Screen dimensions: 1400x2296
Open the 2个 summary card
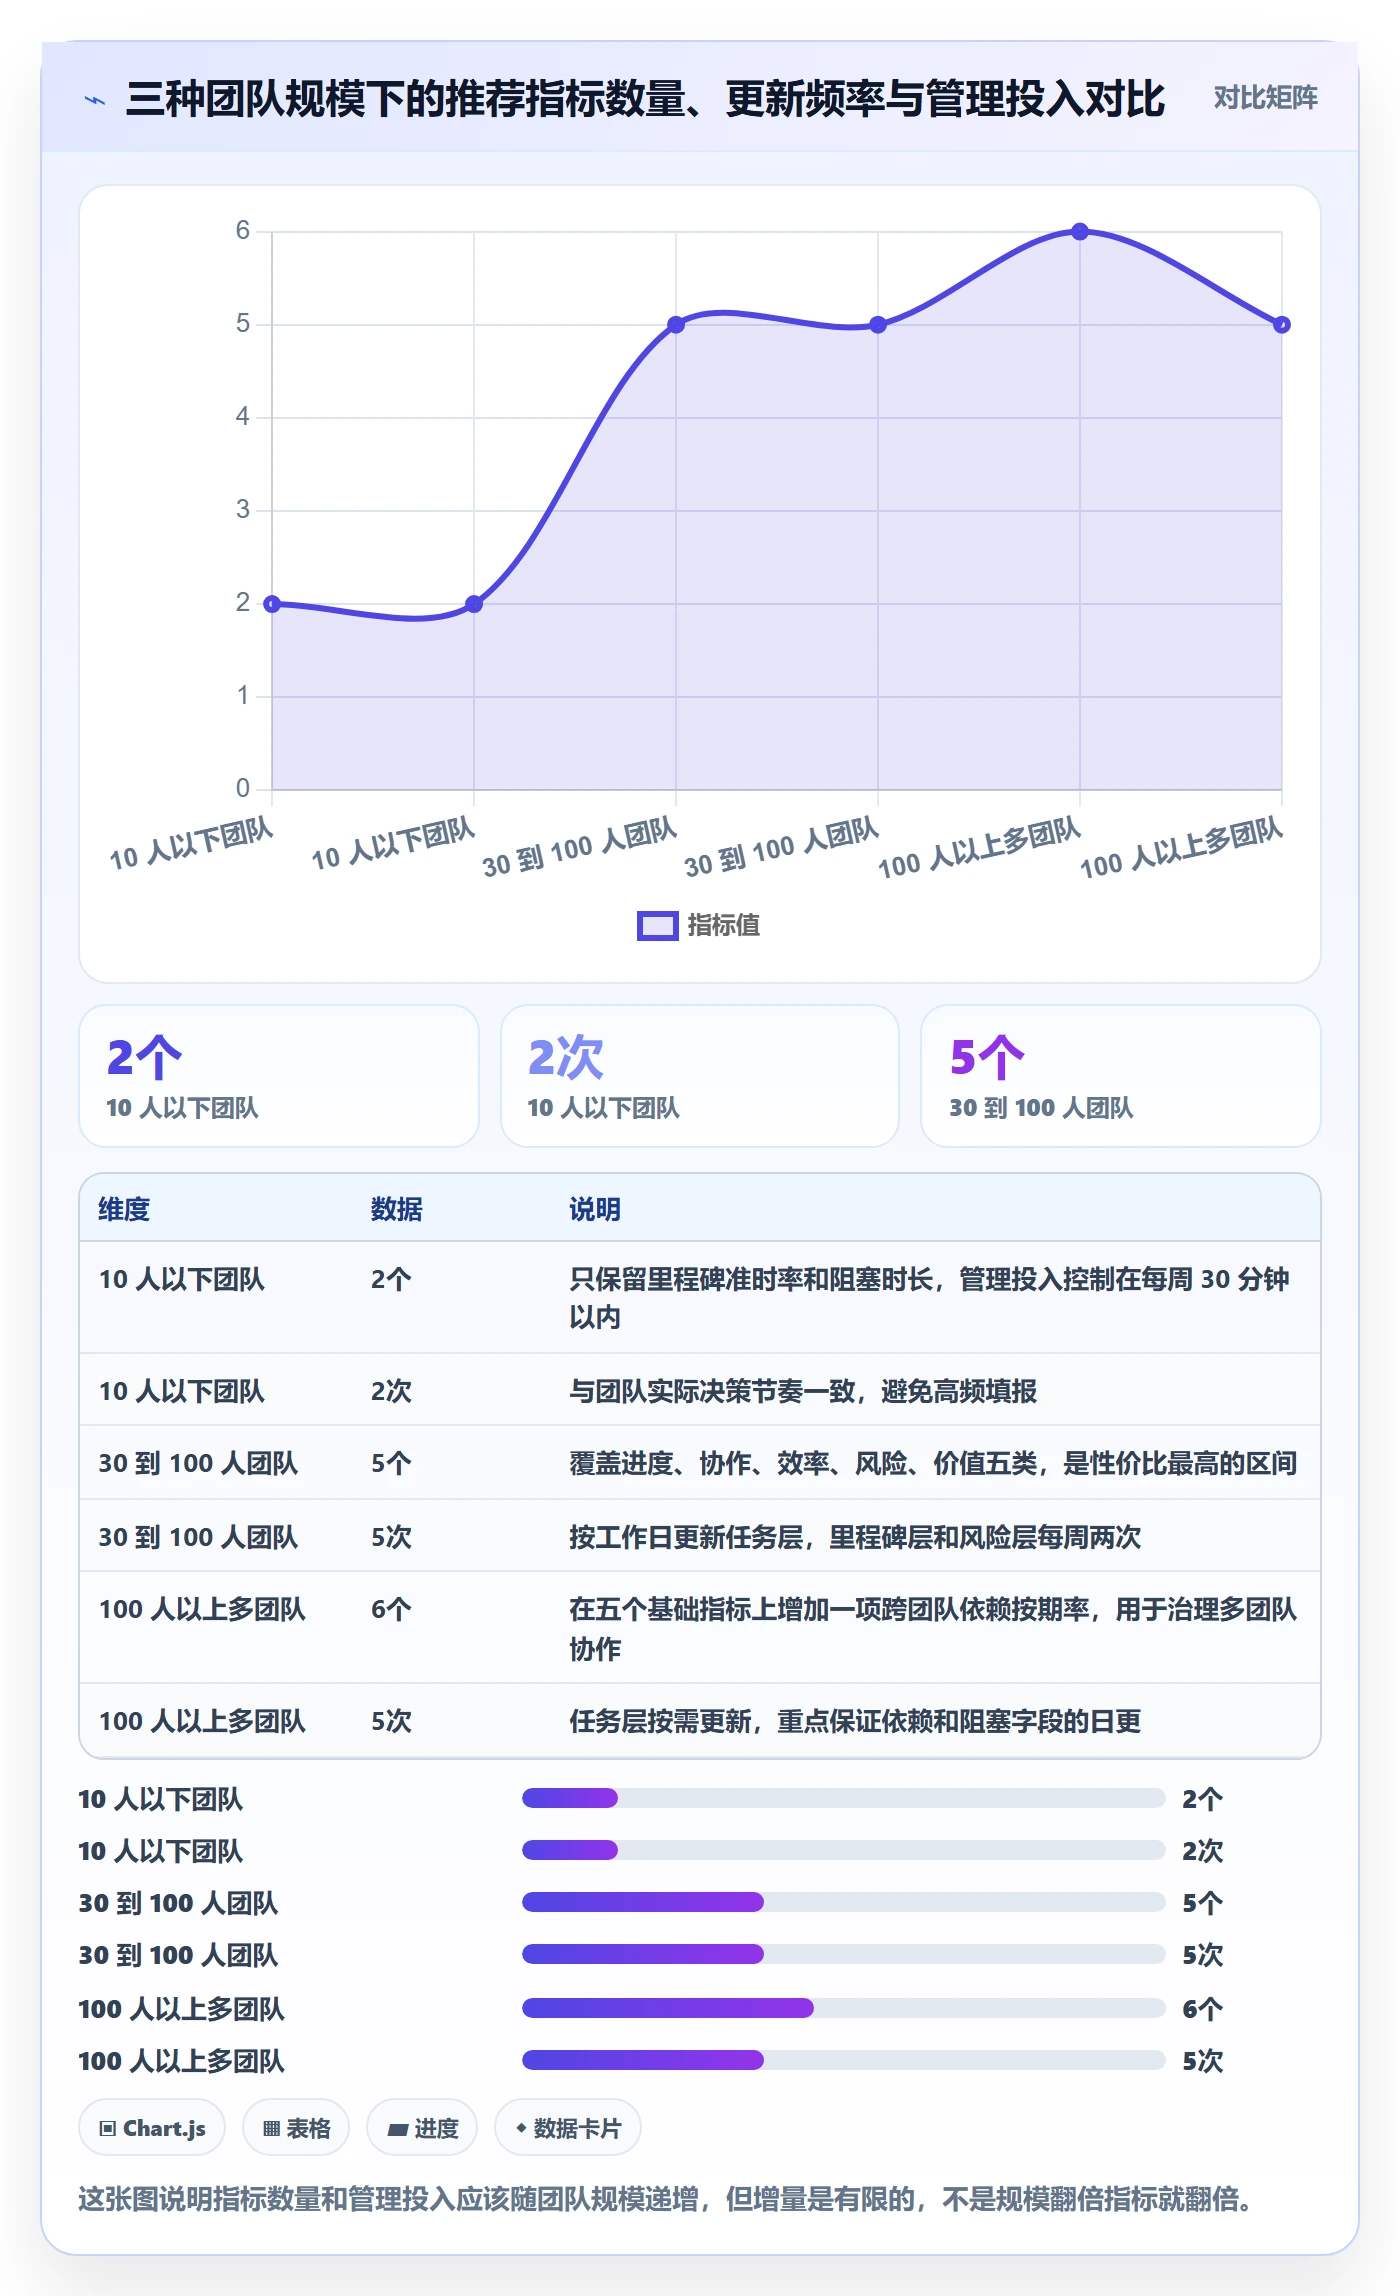(279, 1076)
